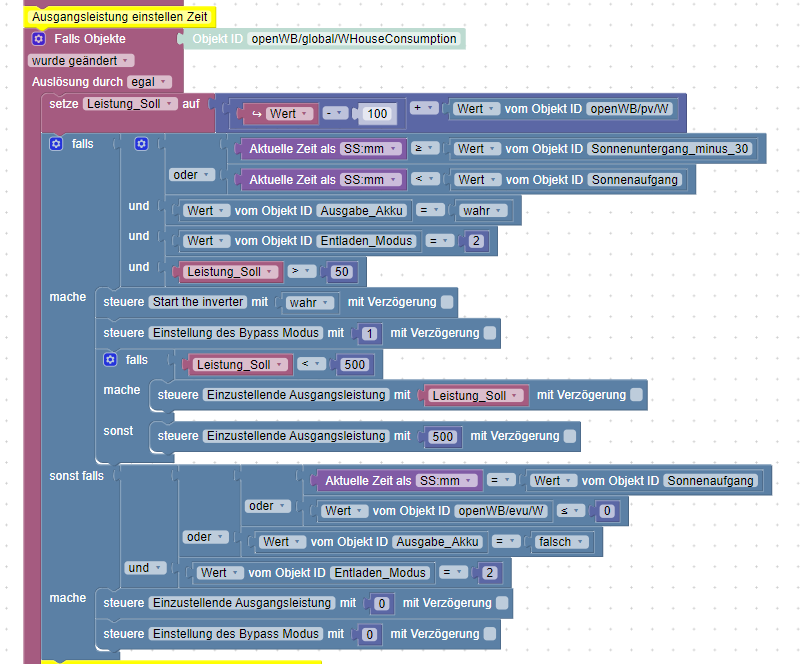Open the wurde geändert dropdown
Screen dimensions: 808x664
81,61
